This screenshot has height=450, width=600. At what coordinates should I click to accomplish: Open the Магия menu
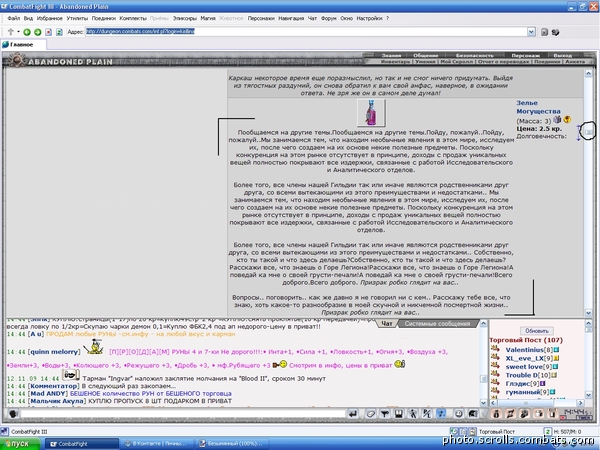208,18
